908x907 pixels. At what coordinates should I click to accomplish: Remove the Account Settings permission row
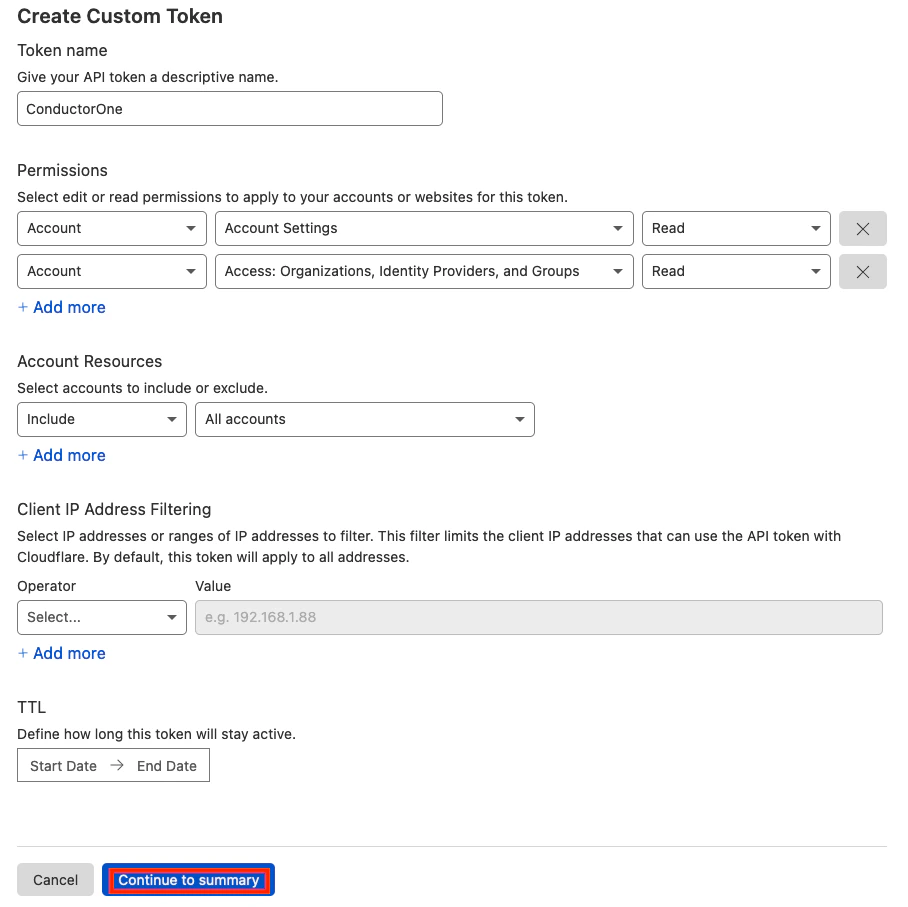(862, 228)
